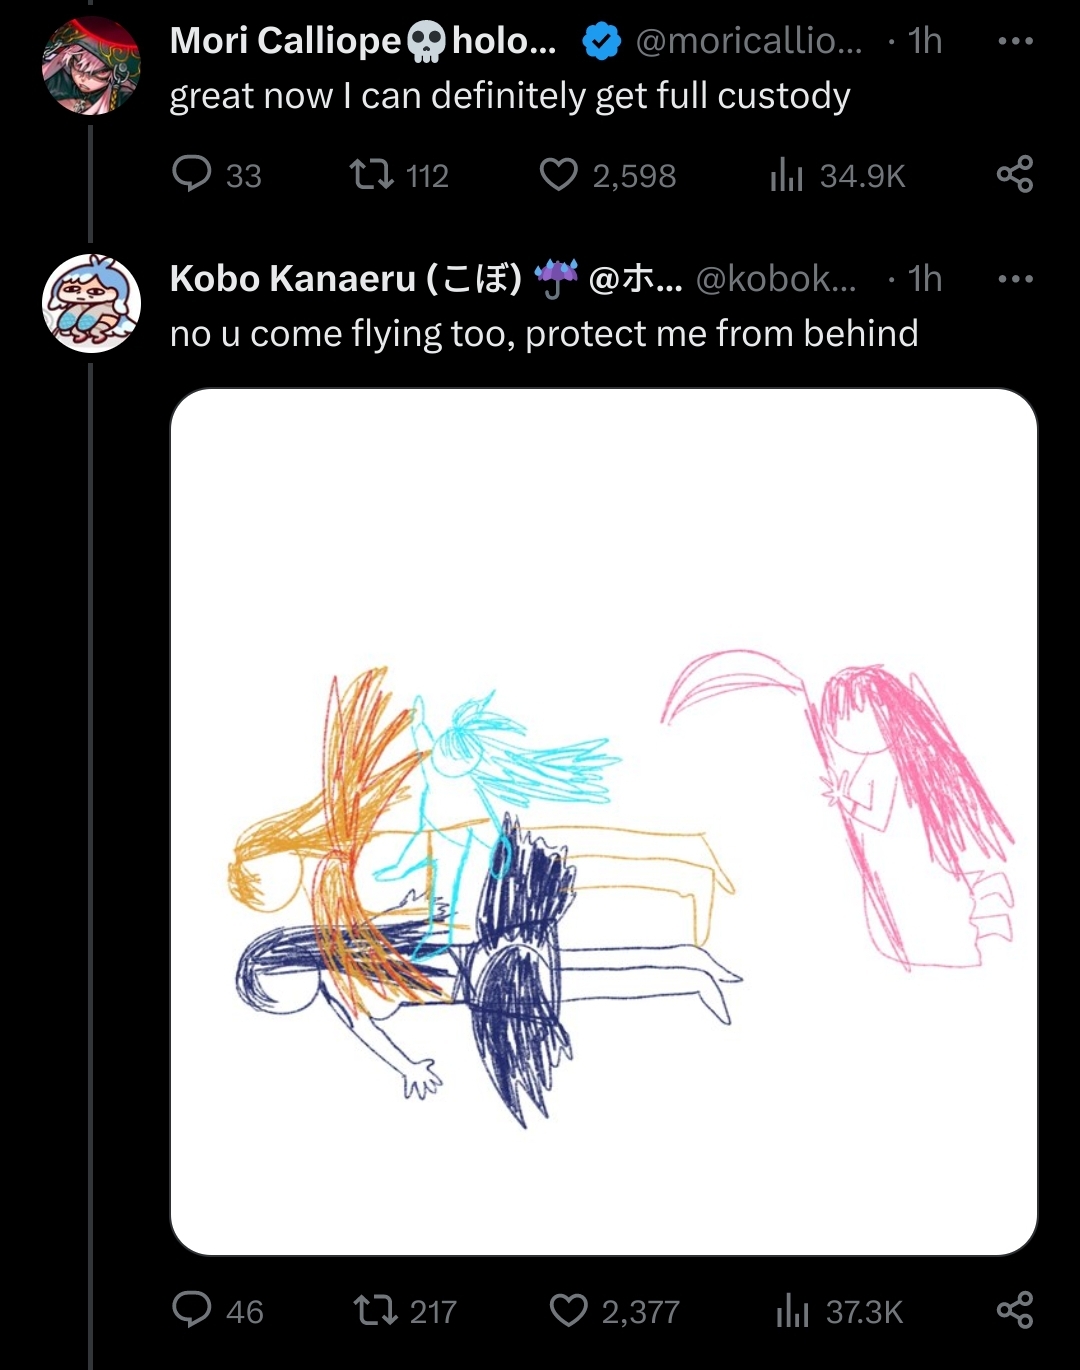Image resolution: width=1080 pixels, height=1370 pixels.
Task: Click the @moricallio handle
Action: [x=748, y=41]
